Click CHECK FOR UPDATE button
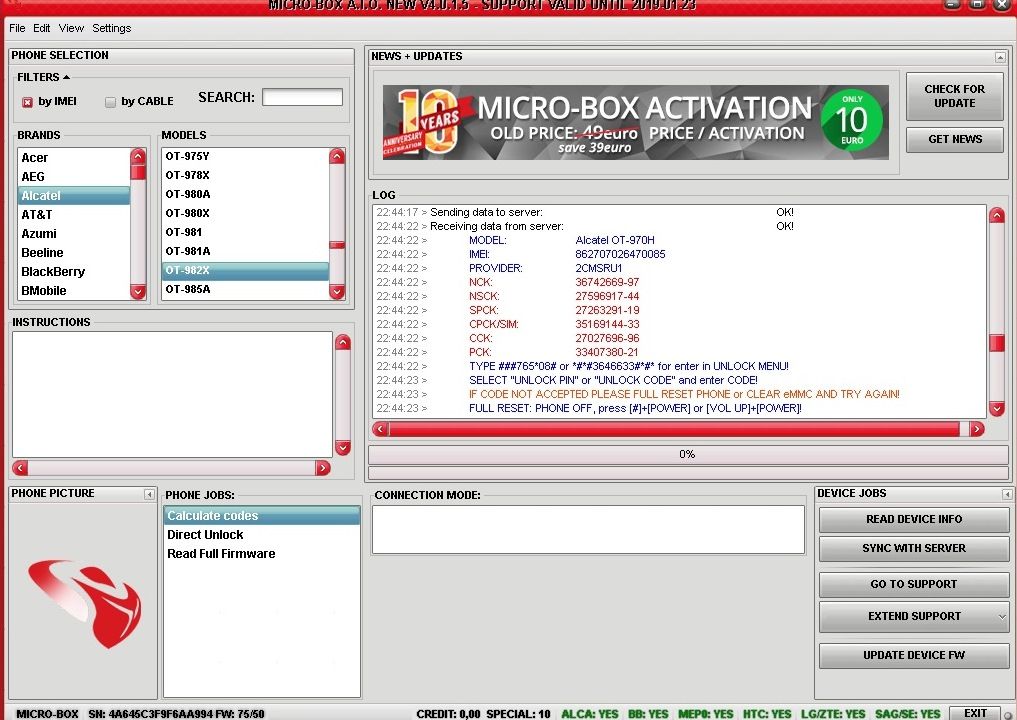This screenshot has width=1017, height=720. (955, 96)
